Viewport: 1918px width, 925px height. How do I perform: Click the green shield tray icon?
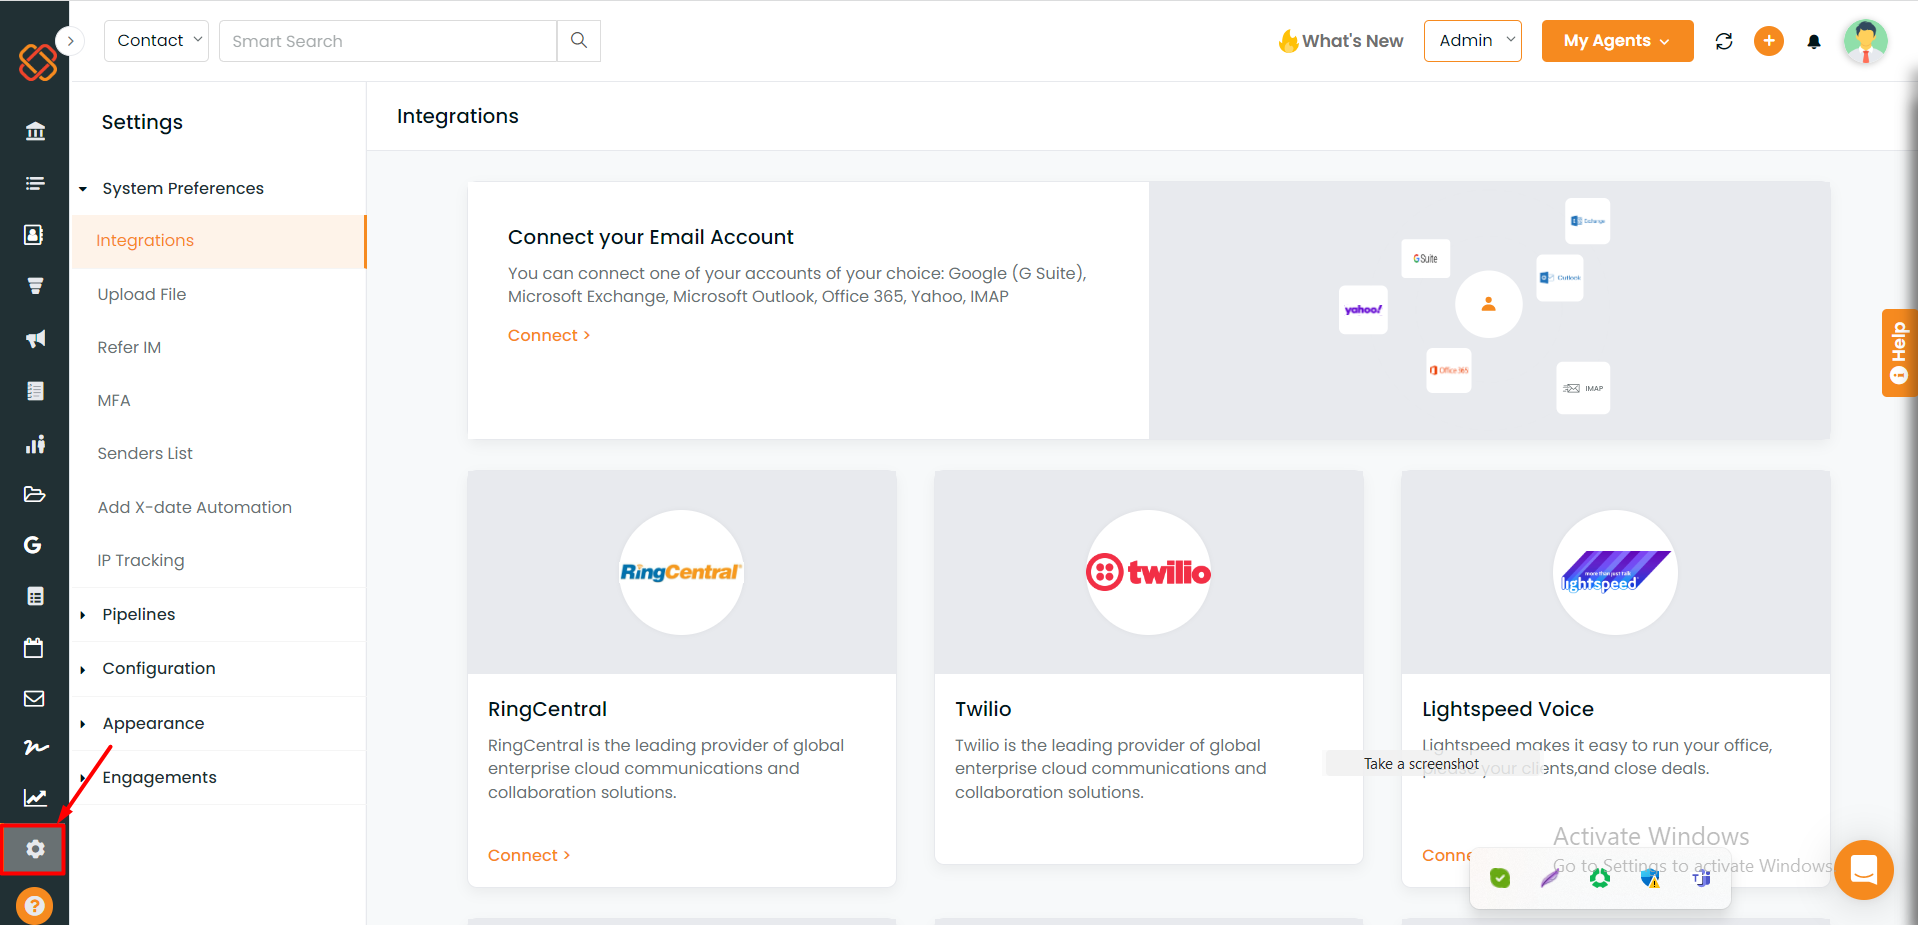(x=1500, y=878)
